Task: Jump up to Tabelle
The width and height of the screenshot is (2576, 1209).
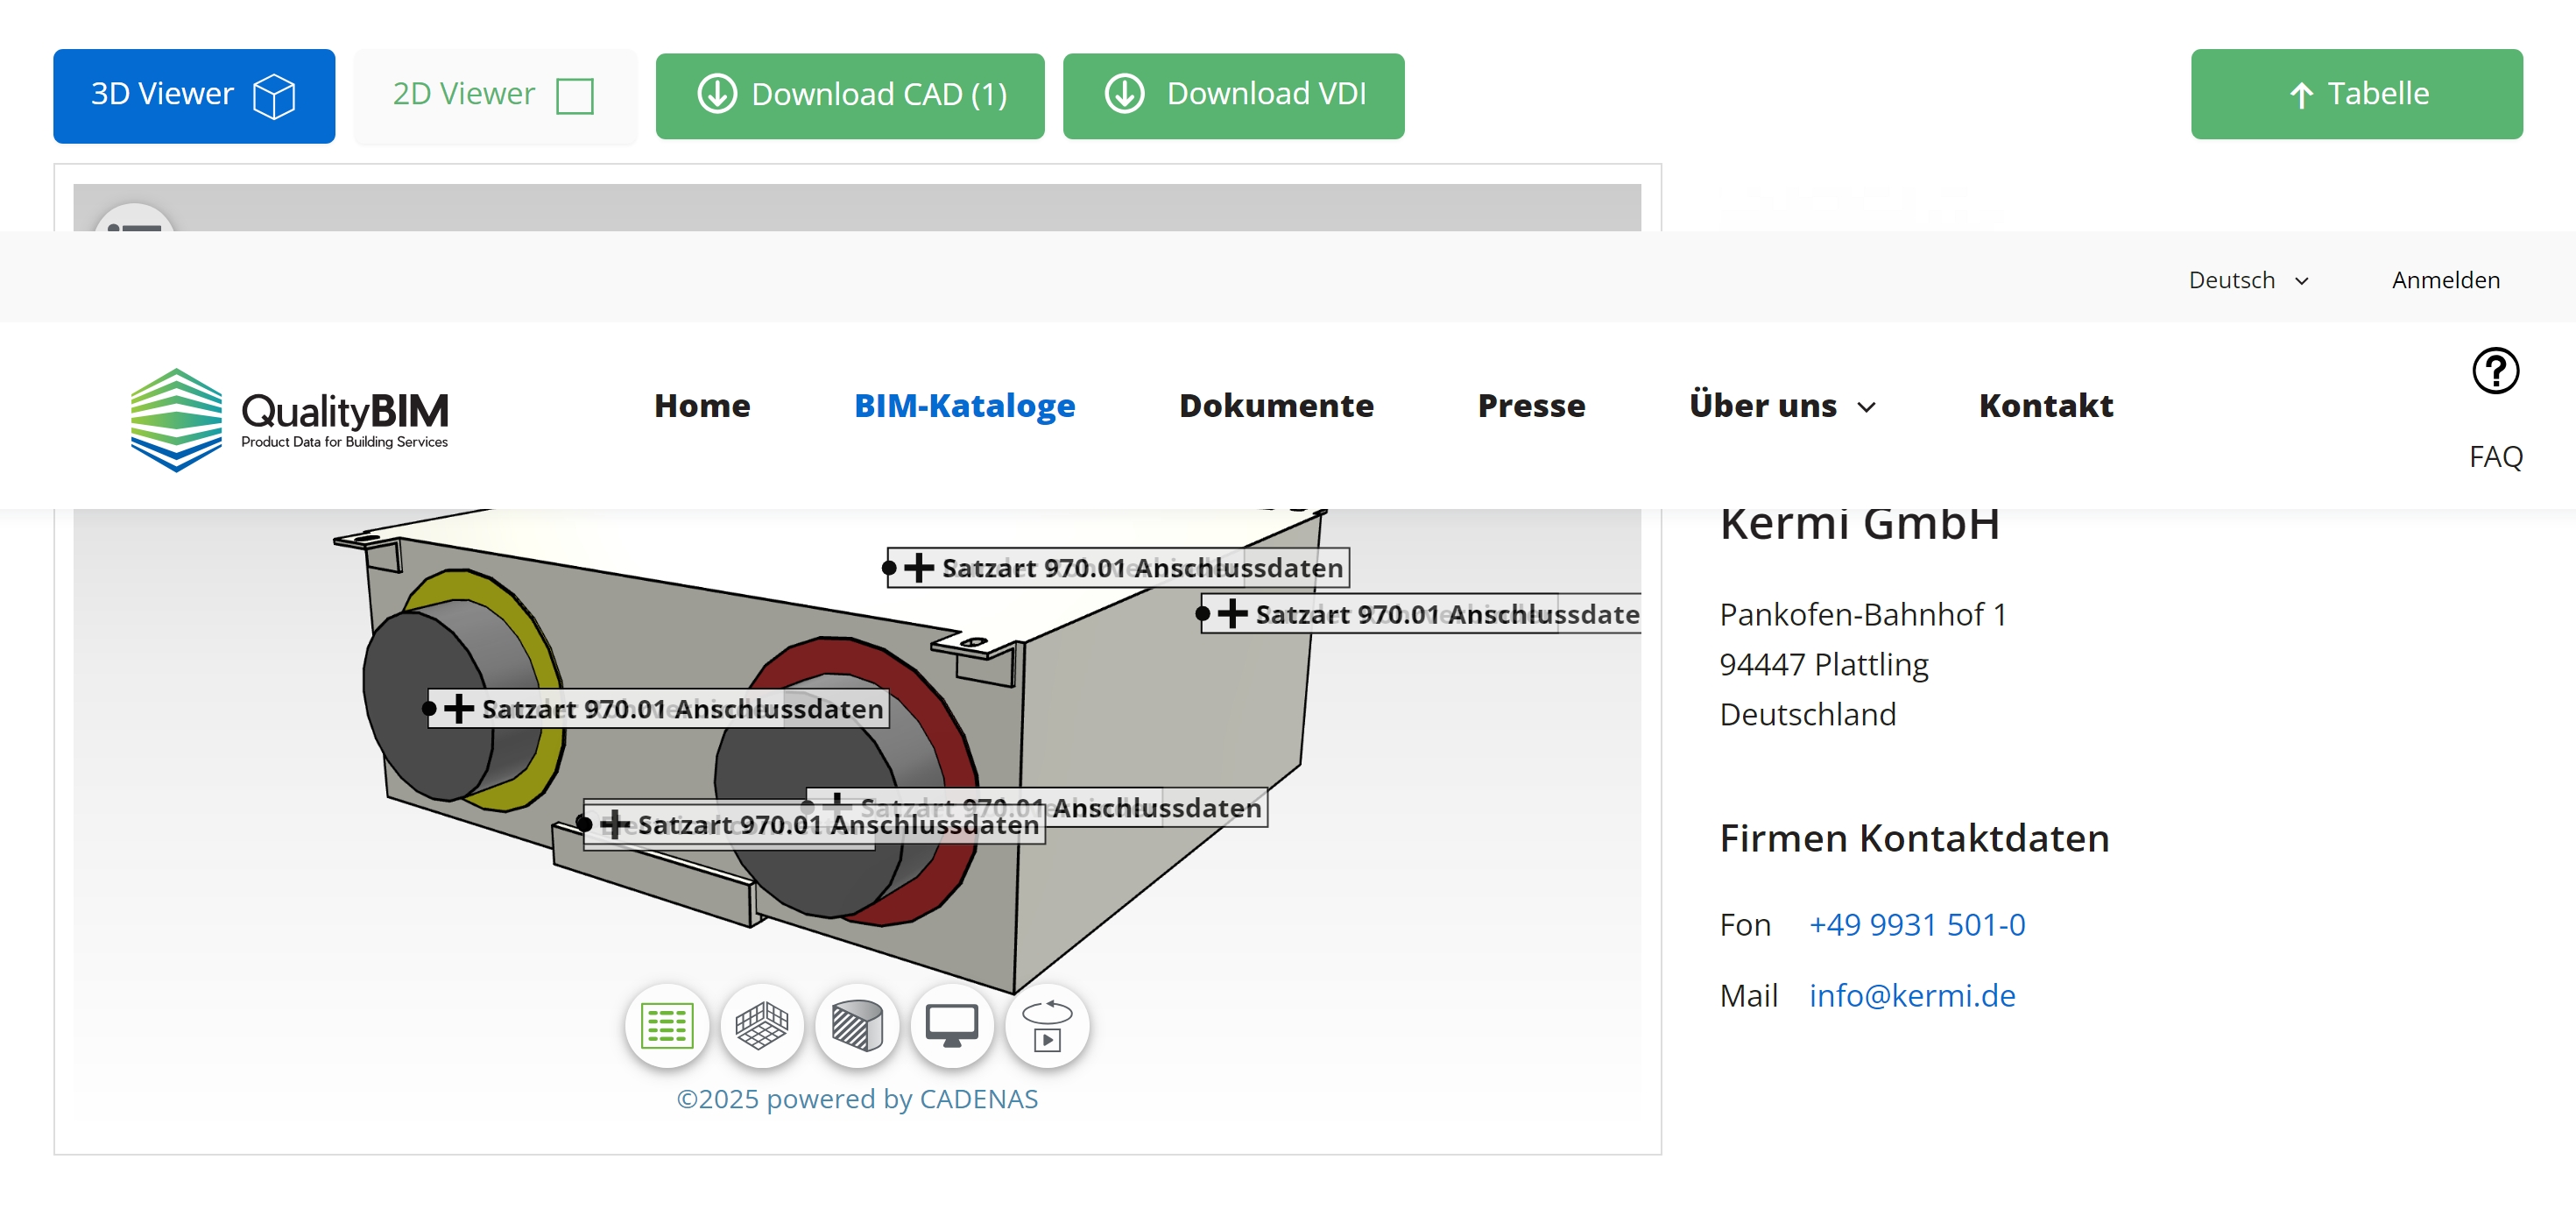Action: pos(2356,94)
